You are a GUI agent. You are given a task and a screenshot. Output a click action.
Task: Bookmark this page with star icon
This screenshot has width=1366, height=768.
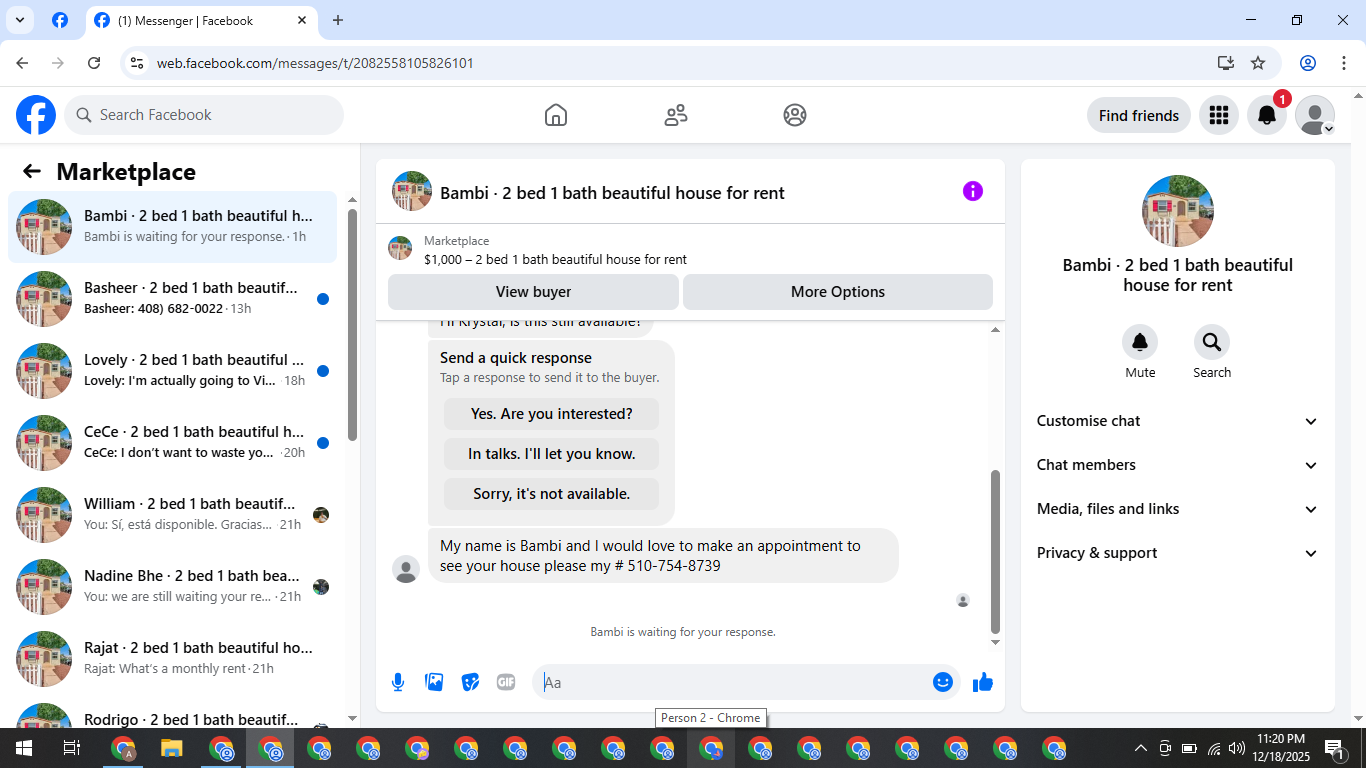coord(1258,63)
